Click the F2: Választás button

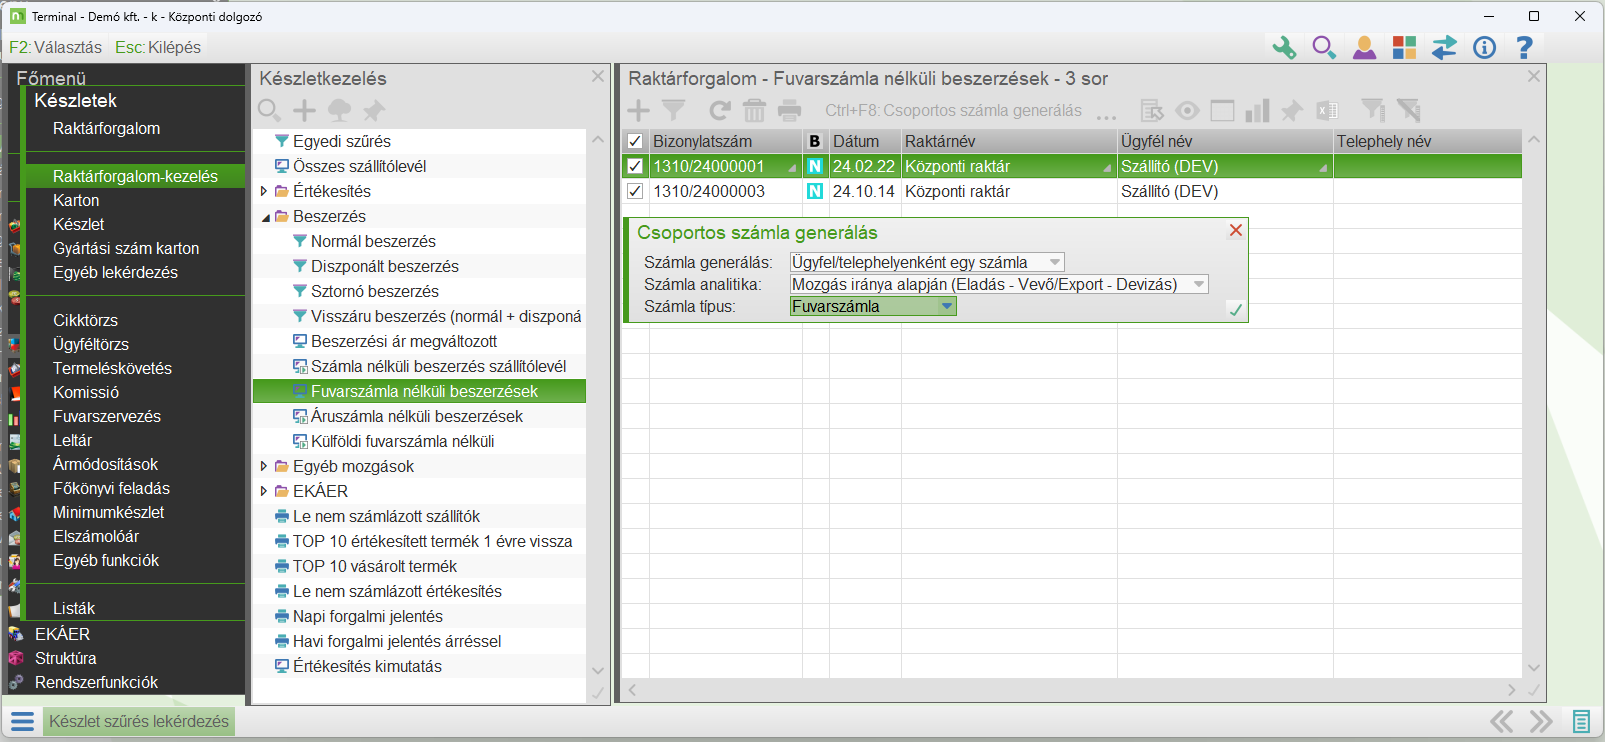click(56, 47)
